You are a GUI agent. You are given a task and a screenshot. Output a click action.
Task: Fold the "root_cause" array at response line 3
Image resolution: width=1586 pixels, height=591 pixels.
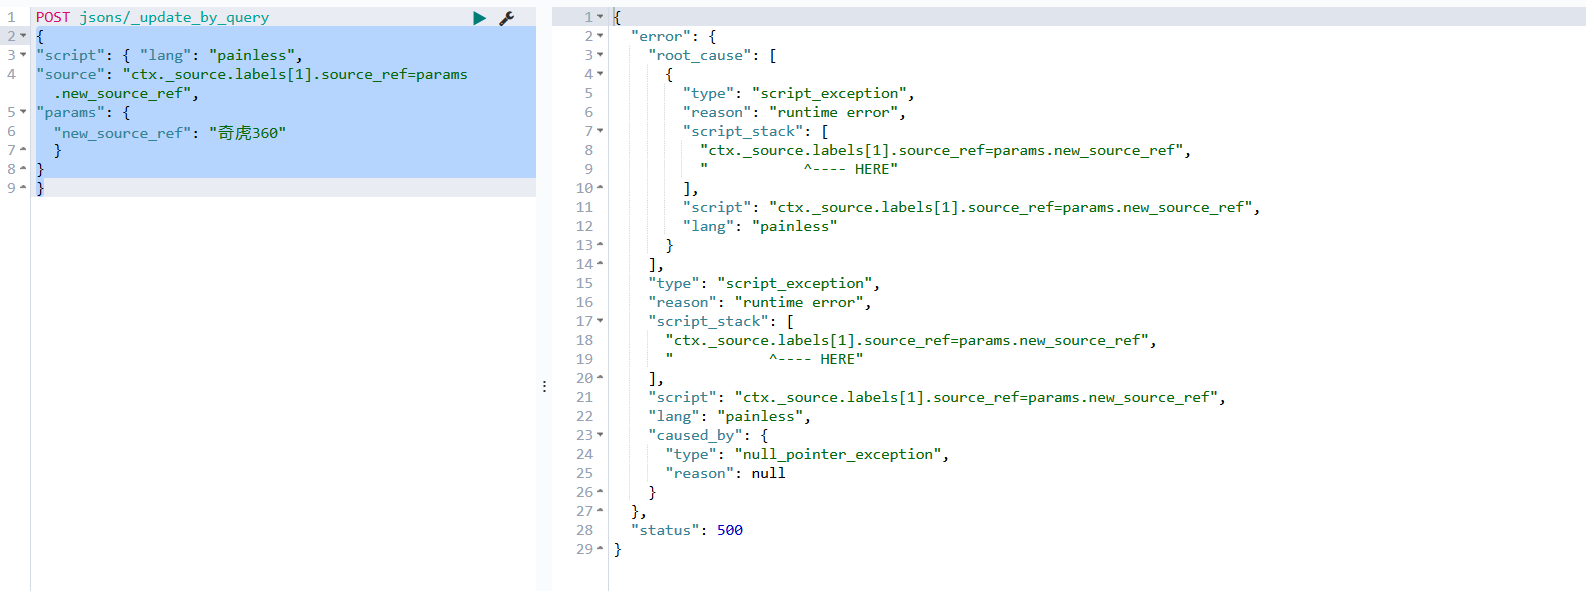(x=600, y=55)
